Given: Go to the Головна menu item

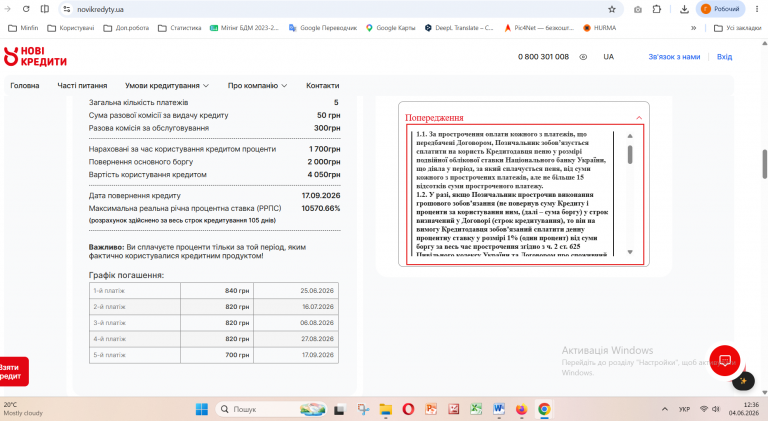Looking at the screenshot, I should tap(24, 86).
